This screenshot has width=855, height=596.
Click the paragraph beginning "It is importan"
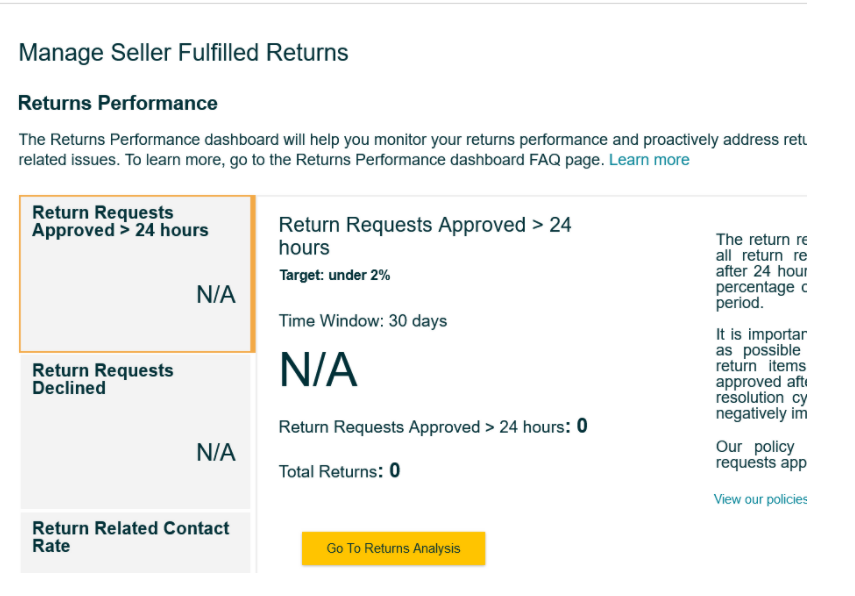click(761, 374)
